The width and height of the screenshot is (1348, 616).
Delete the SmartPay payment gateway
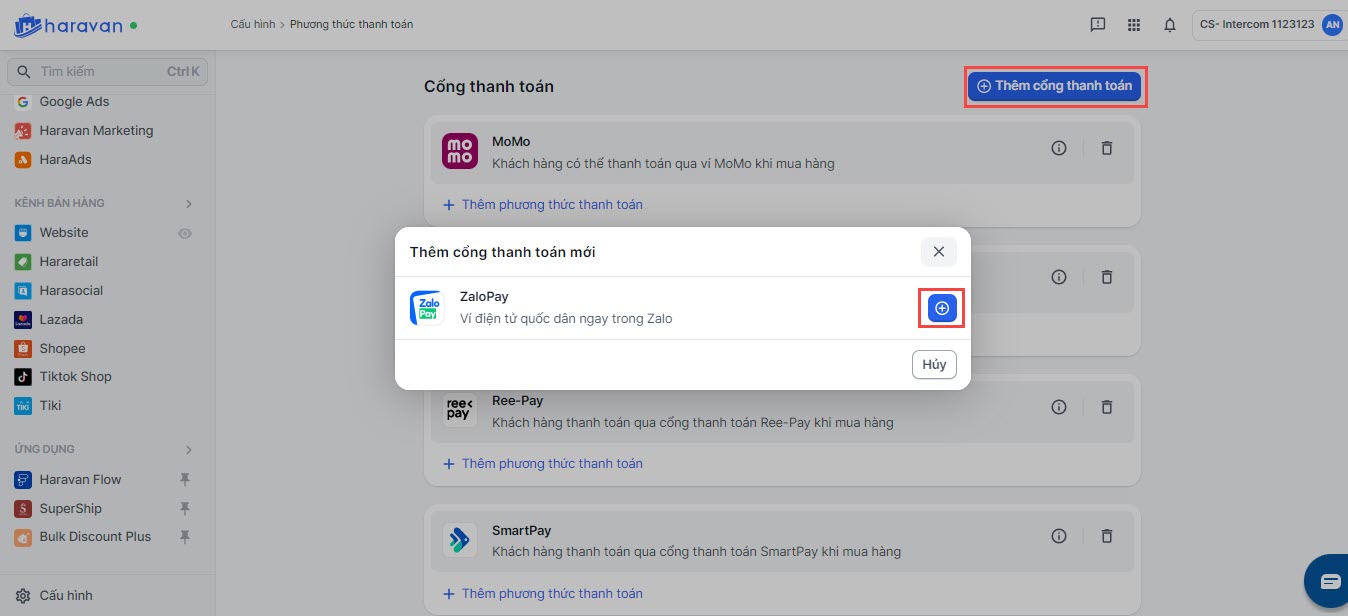point(1107,536)
